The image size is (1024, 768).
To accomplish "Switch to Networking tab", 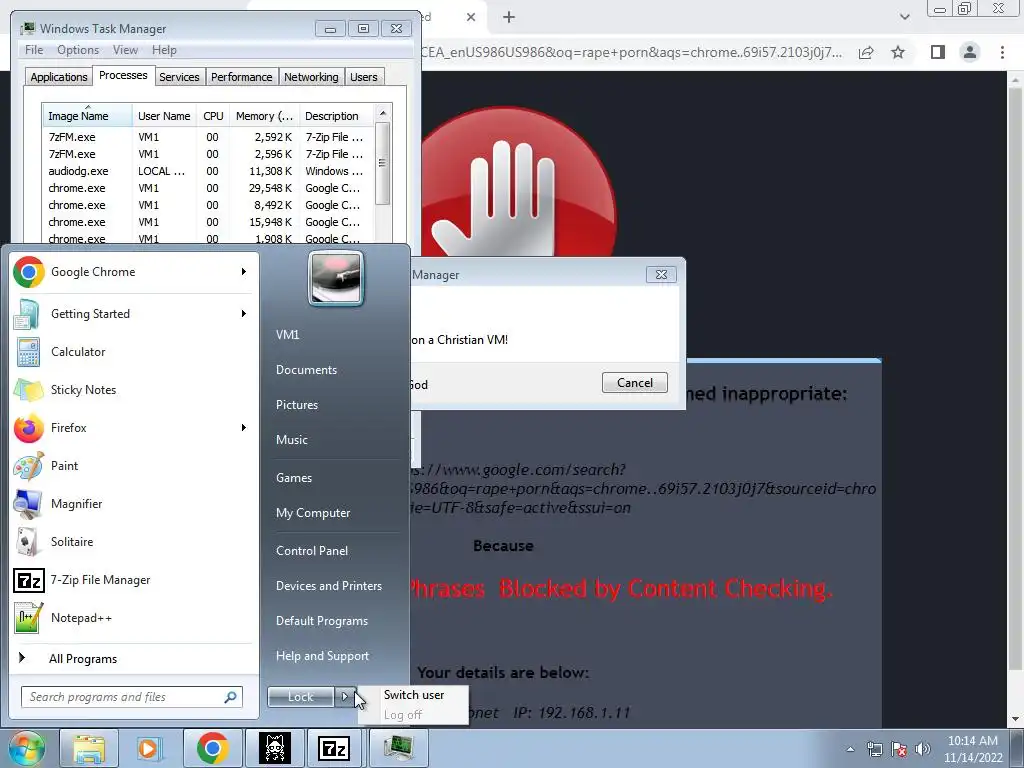I will (311, 77).
